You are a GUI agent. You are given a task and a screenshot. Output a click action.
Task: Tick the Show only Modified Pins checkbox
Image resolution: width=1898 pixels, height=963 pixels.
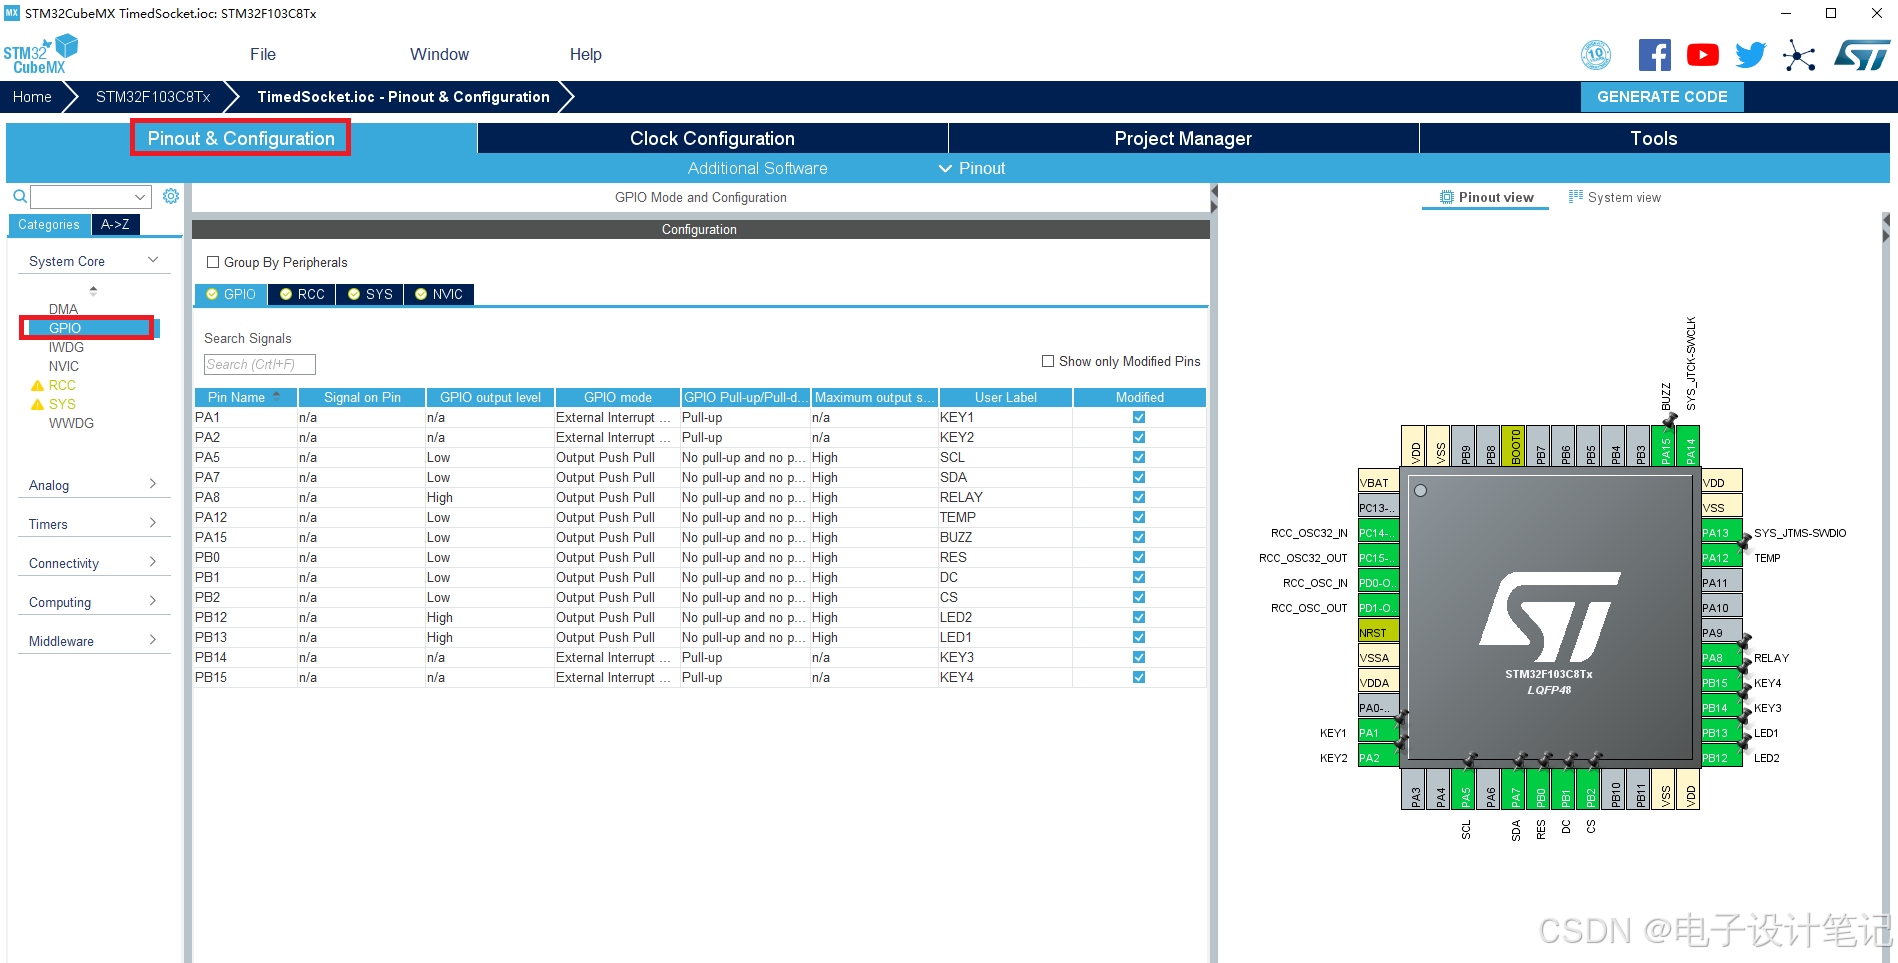coord(1048,361)
